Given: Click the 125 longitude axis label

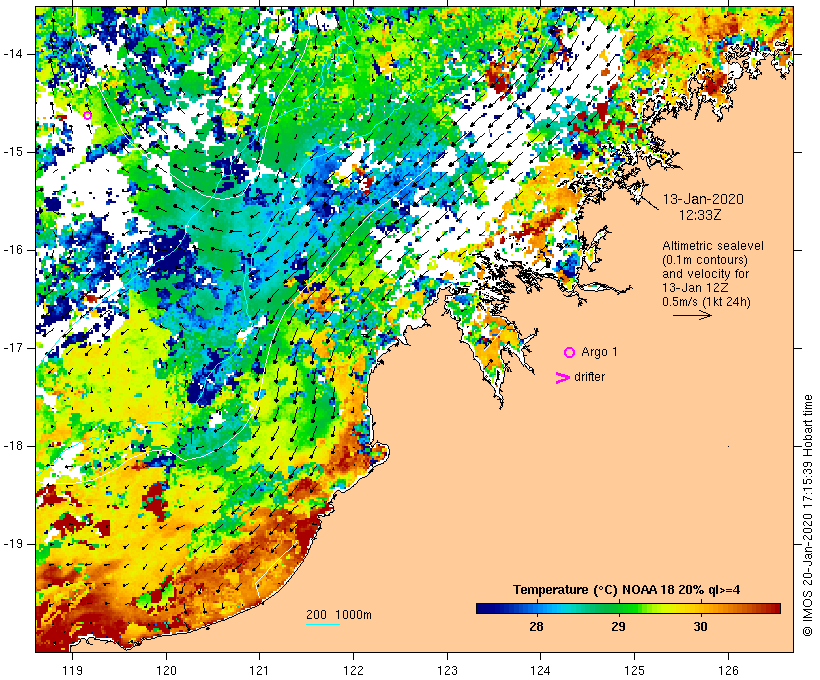Looking at the screenshot, I should point(635,671).
